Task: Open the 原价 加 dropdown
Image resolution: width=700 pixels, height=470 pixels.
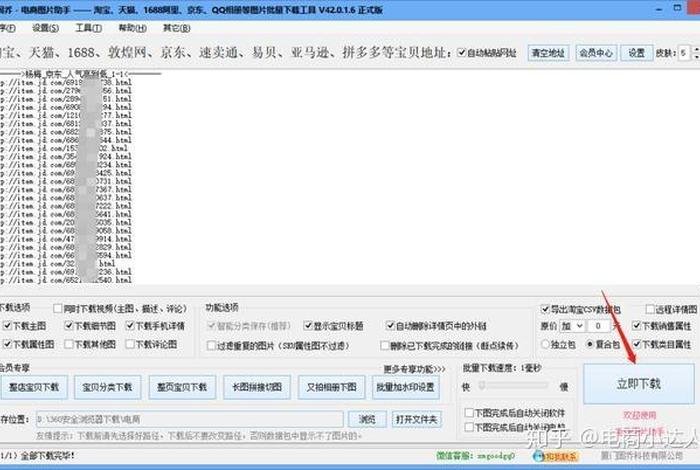Action: pos(572,326)
